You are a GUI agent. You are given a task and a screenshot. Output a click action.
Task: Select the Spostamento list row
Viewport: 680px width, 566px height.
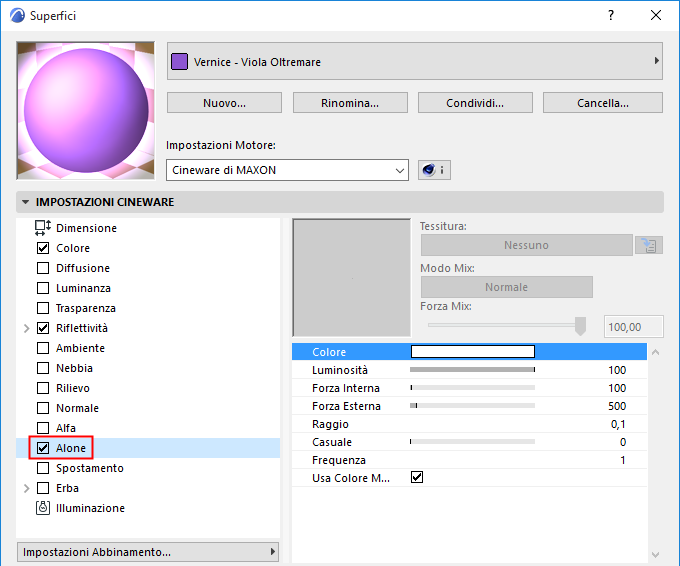[x=148, y=468]
